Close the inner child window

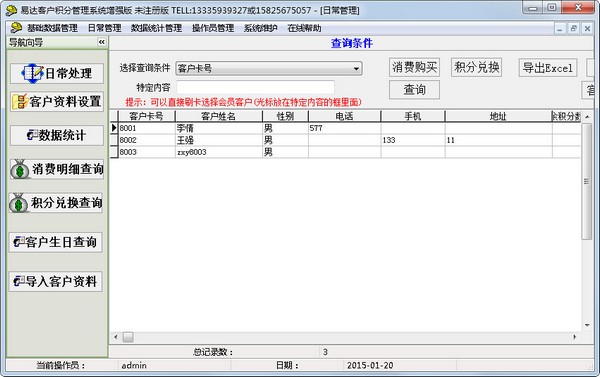click(x=587, y=28)
